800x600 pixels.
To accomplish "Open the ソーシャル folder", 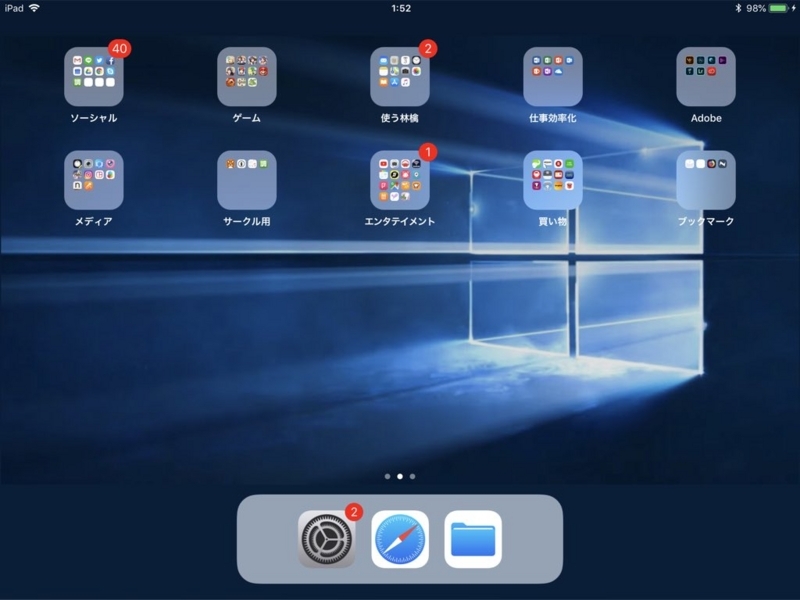I will pyautogui.click(x=94, y=77).
